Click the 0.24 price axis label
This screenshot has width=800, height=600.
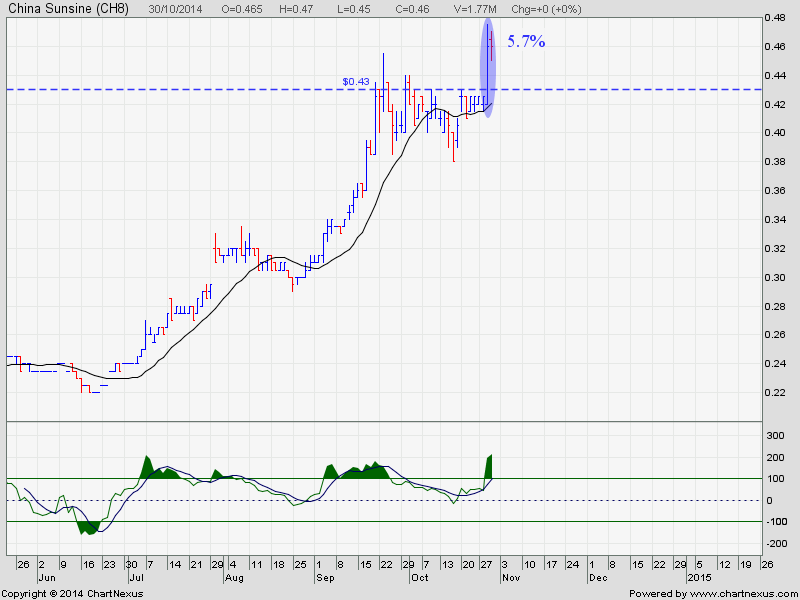(x=774, y=364)
